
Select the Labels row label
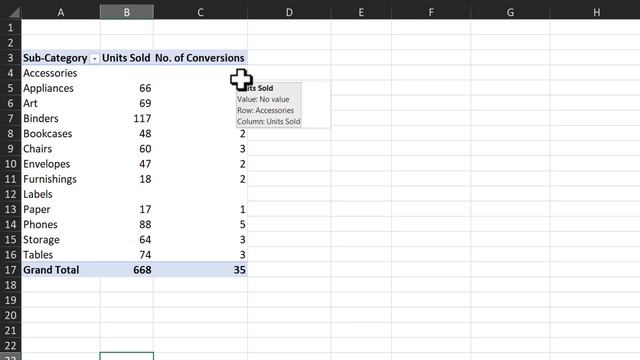click(38, 194)
